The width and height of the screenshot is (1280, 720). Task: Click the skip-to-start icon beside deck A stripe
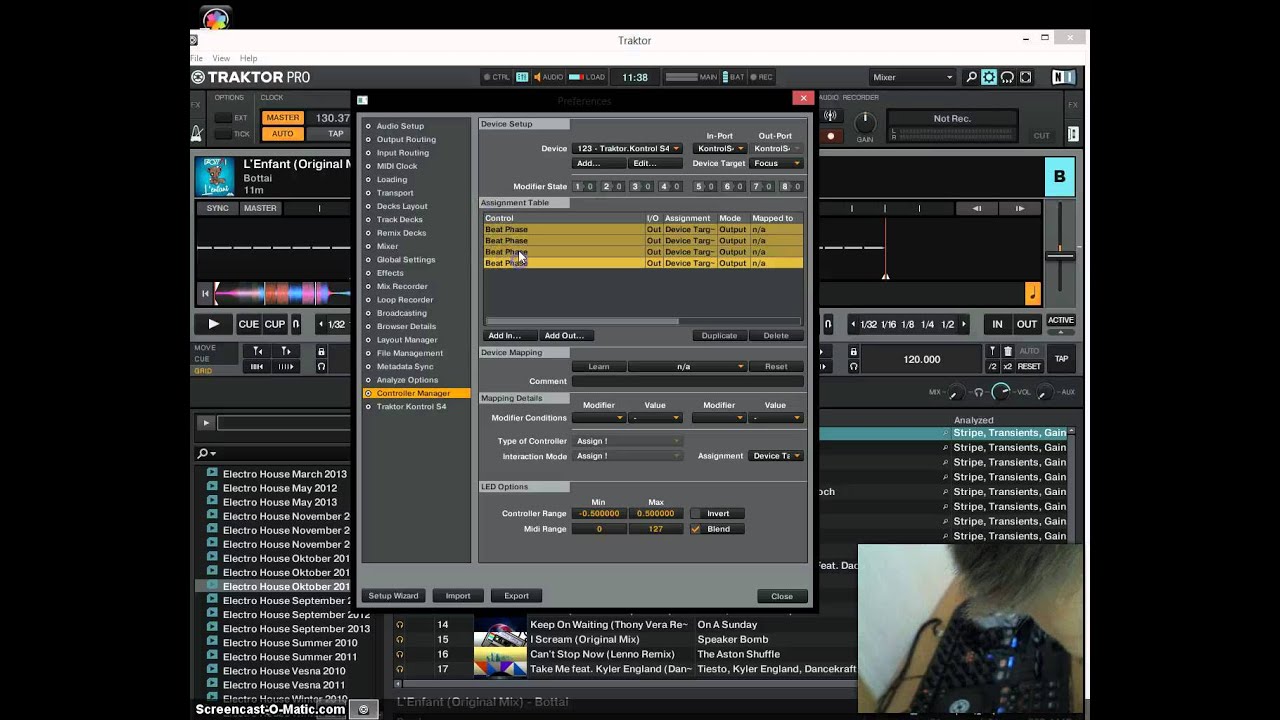tap(205, 293)
